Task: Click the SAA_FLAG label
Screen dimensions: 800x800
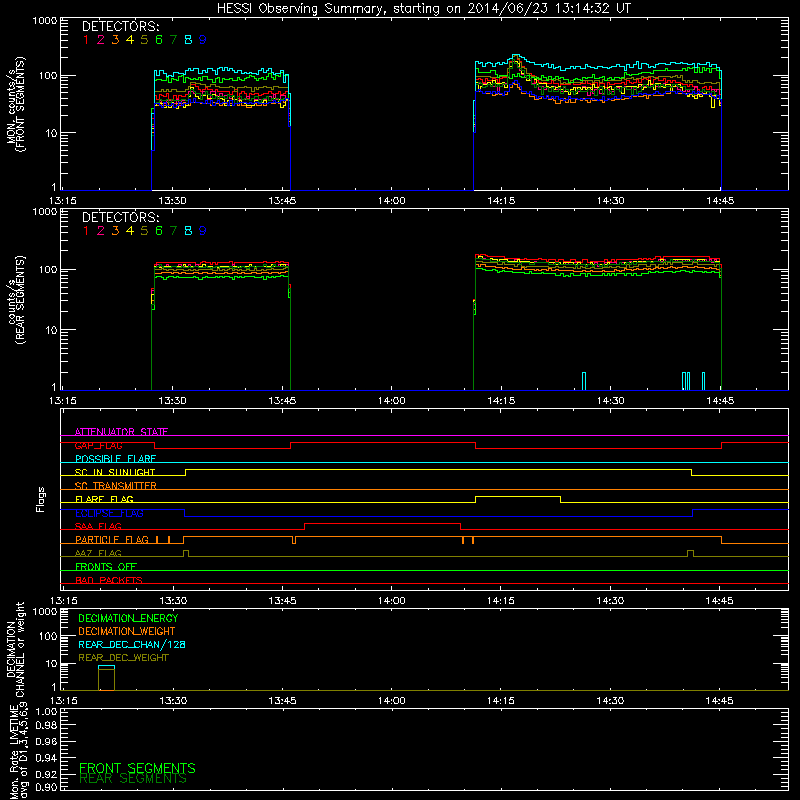Action: point(98,526)
